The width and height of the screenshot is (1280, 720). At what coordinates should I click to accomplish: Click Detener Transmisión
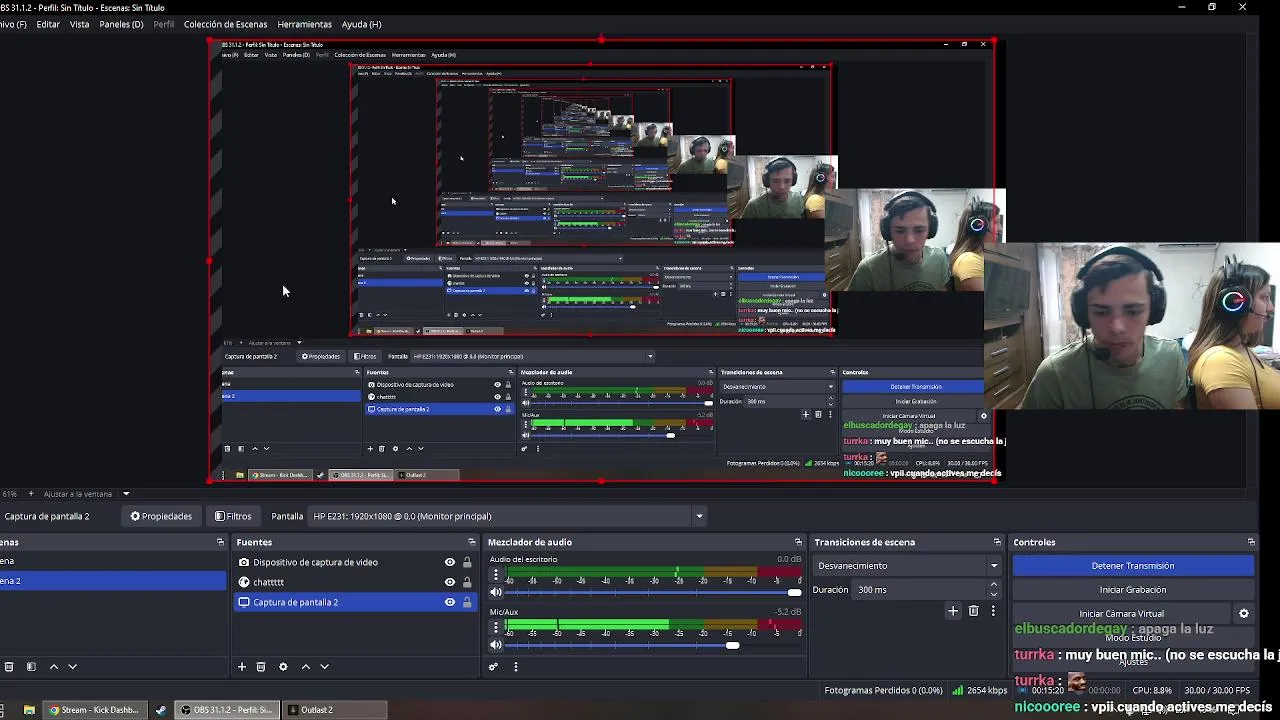click(x=1133, y=566)
